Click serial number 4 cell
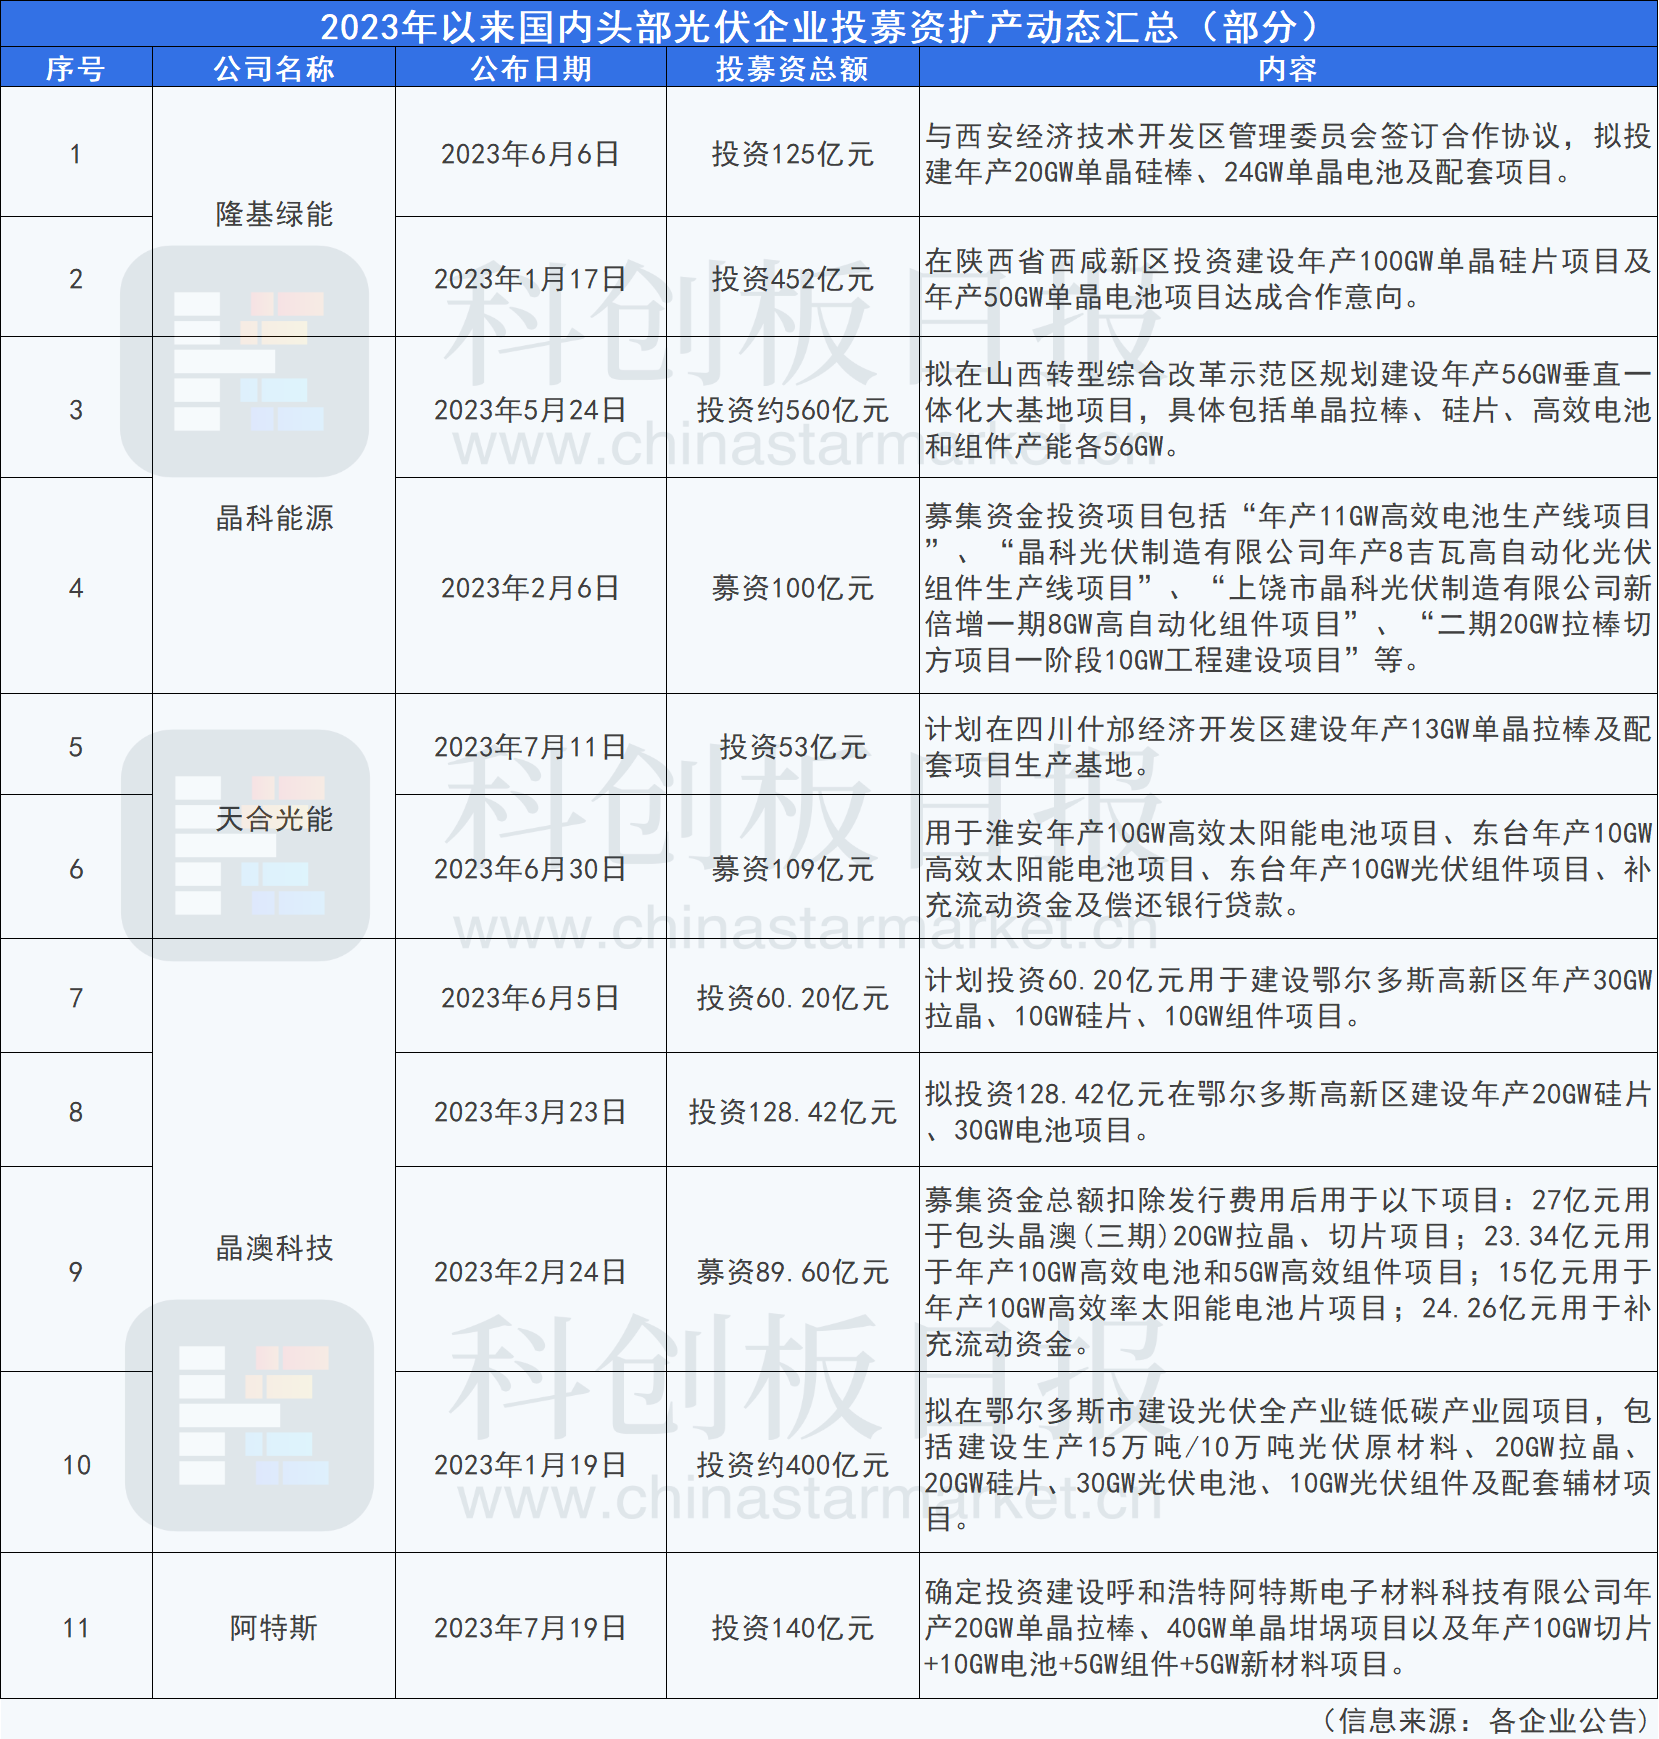The height and width of the screenshot is (1739, 1659). pyautogui.click(x=76, y=587)
